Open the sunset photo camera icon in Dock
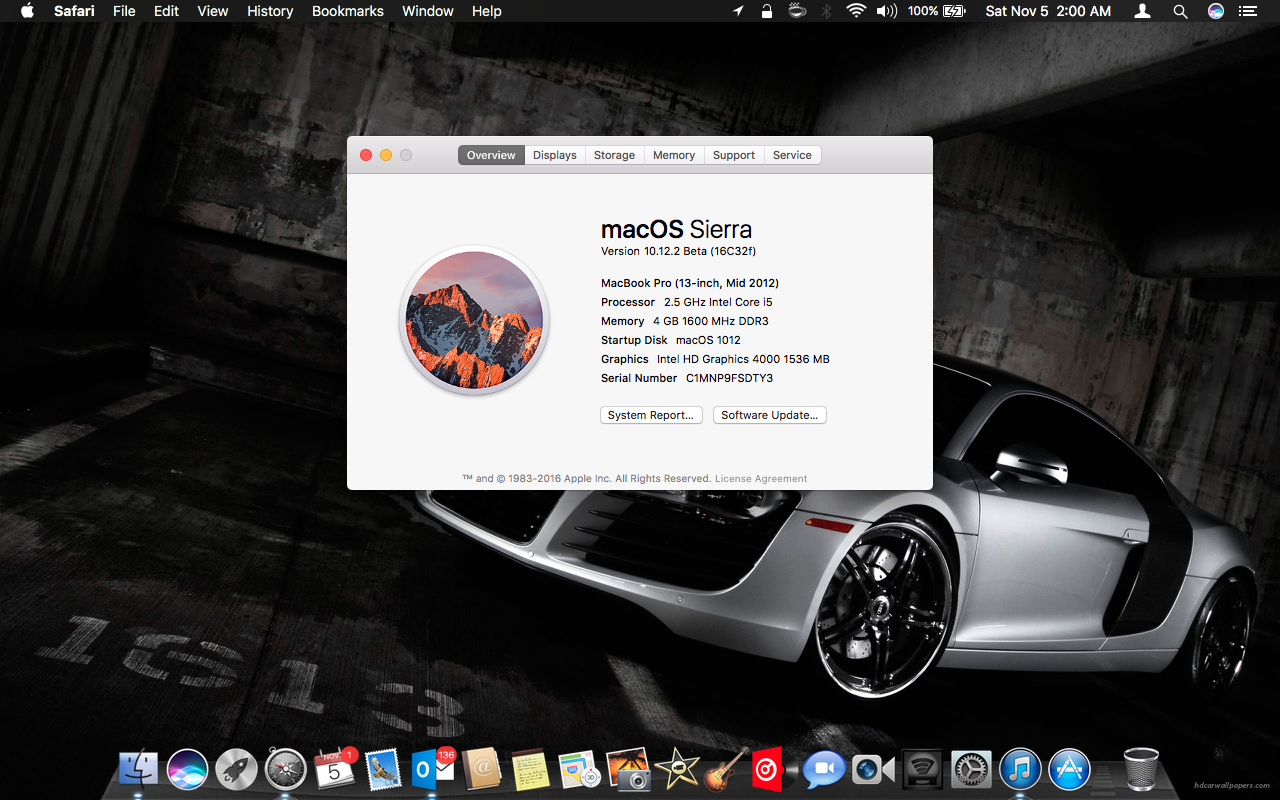 coord(628,769)
